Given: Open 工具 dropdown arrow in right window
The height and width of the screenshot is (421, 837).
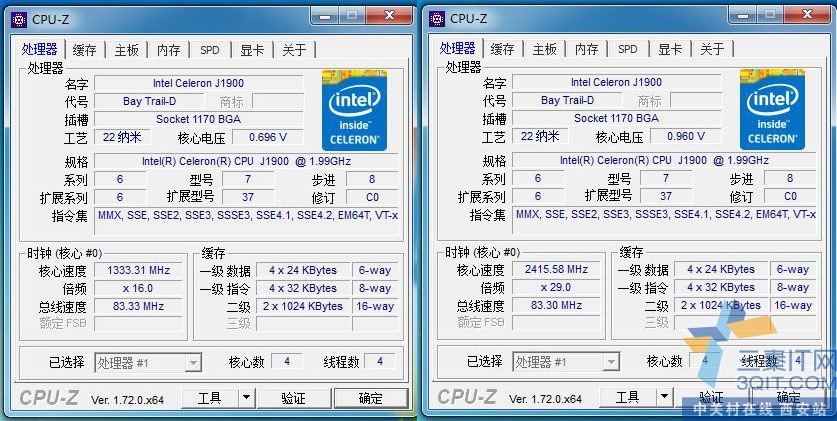Looking at the screenshot, I should 664,397.
